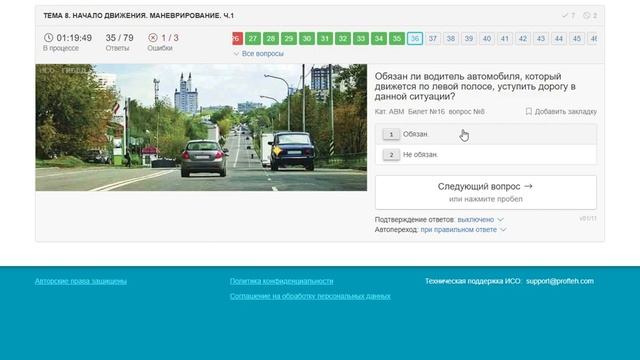Open Политика конфиденциальности link
Viewport: 640px width, 360px height.
pyautogui.click(x=281, y=281)
